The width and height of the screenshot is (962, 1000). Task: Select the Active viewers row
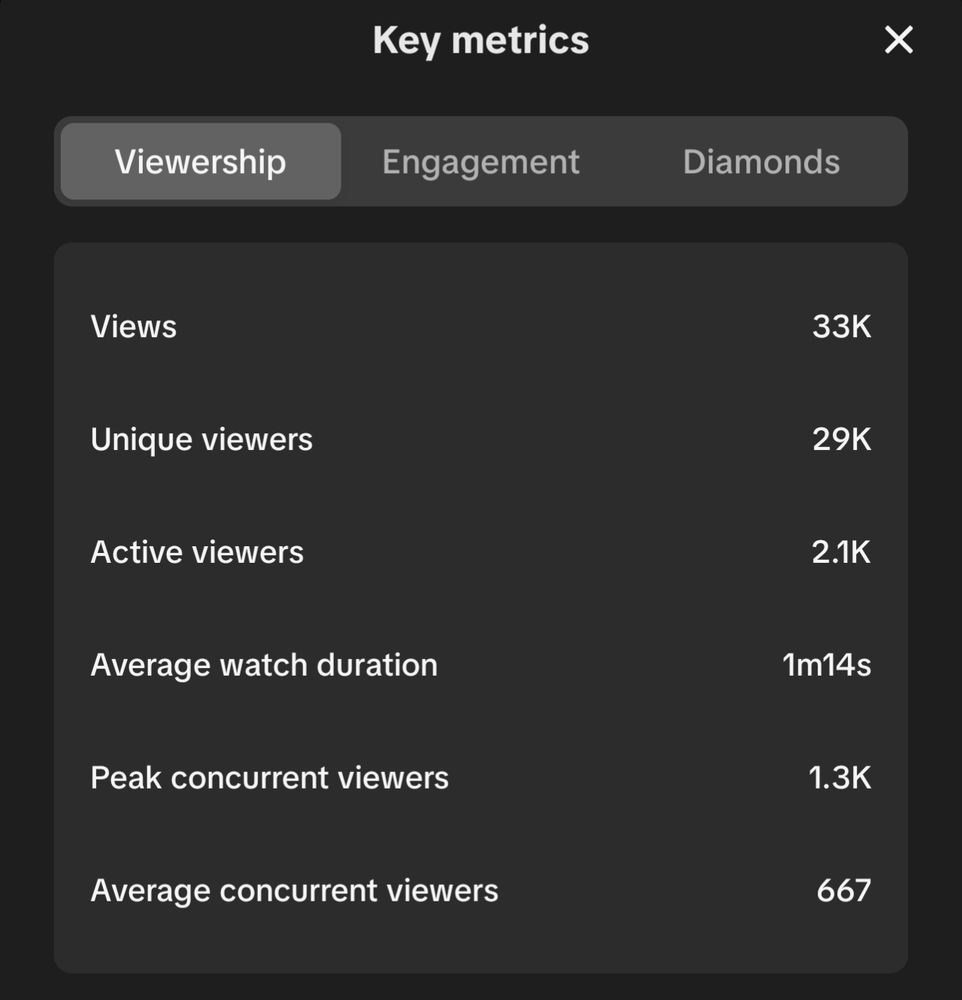480,553
